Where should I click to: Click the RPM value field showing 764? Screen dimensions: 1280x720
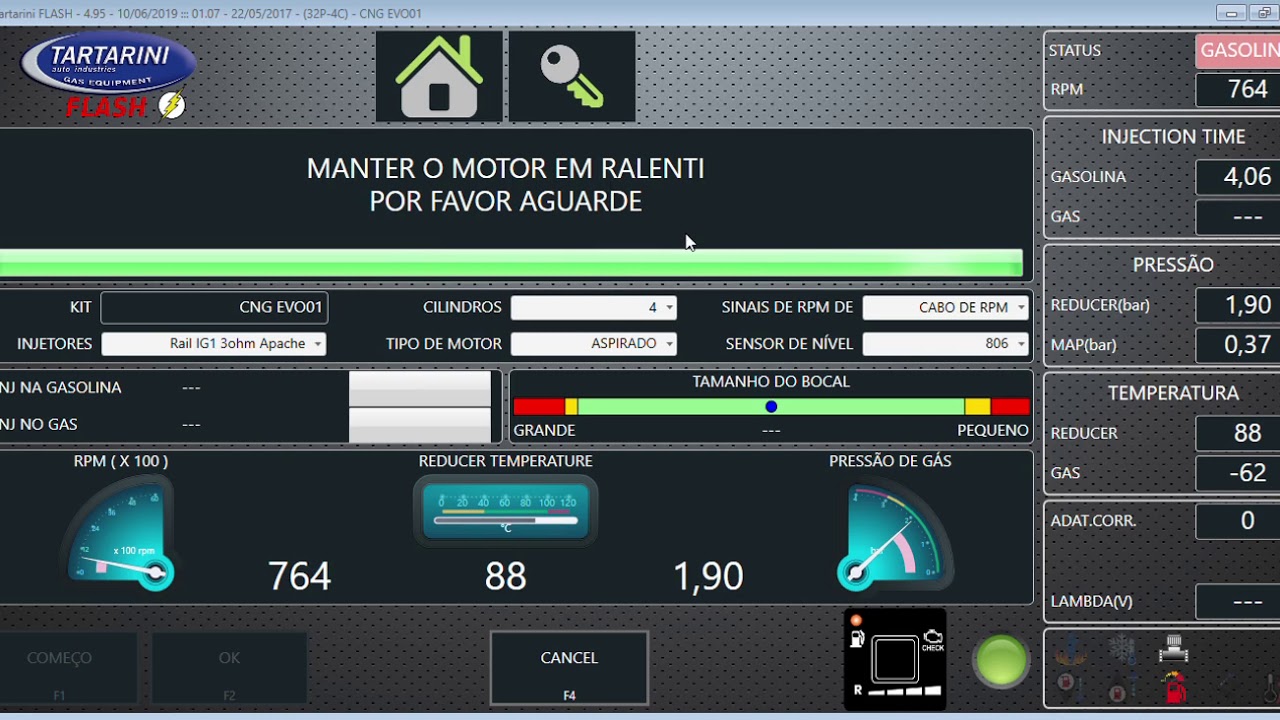pos(1238,89)
